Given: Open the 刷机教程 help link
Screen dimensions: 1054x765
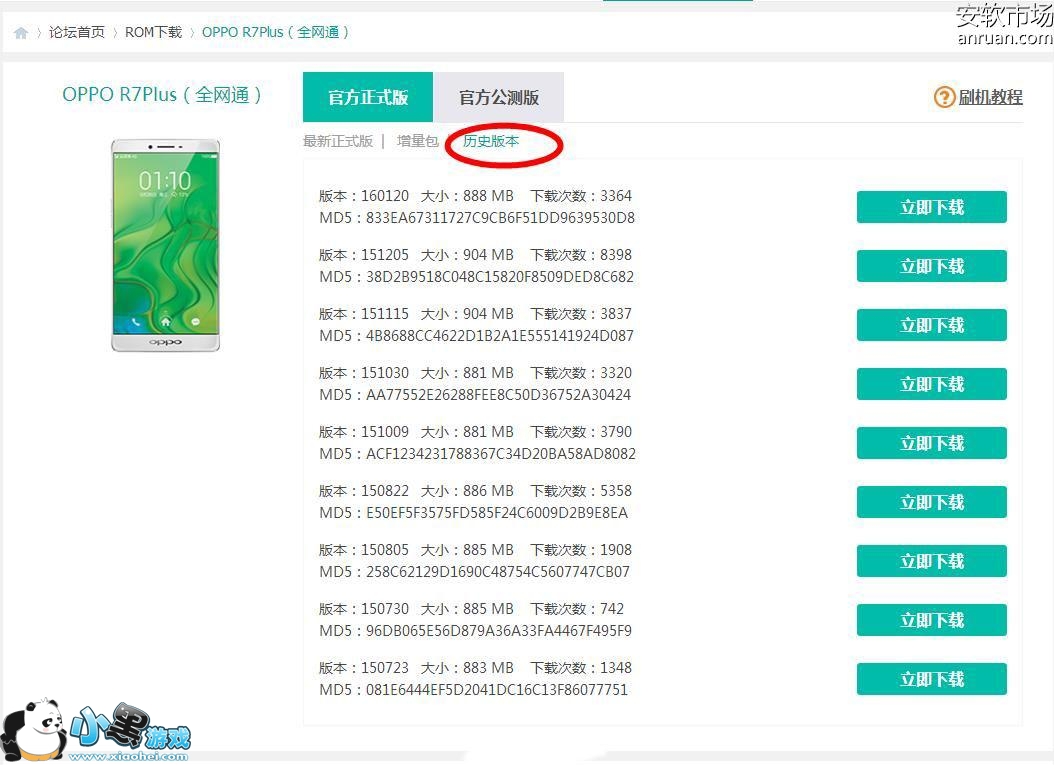Looking at the screenshot, I should [990, 97].
